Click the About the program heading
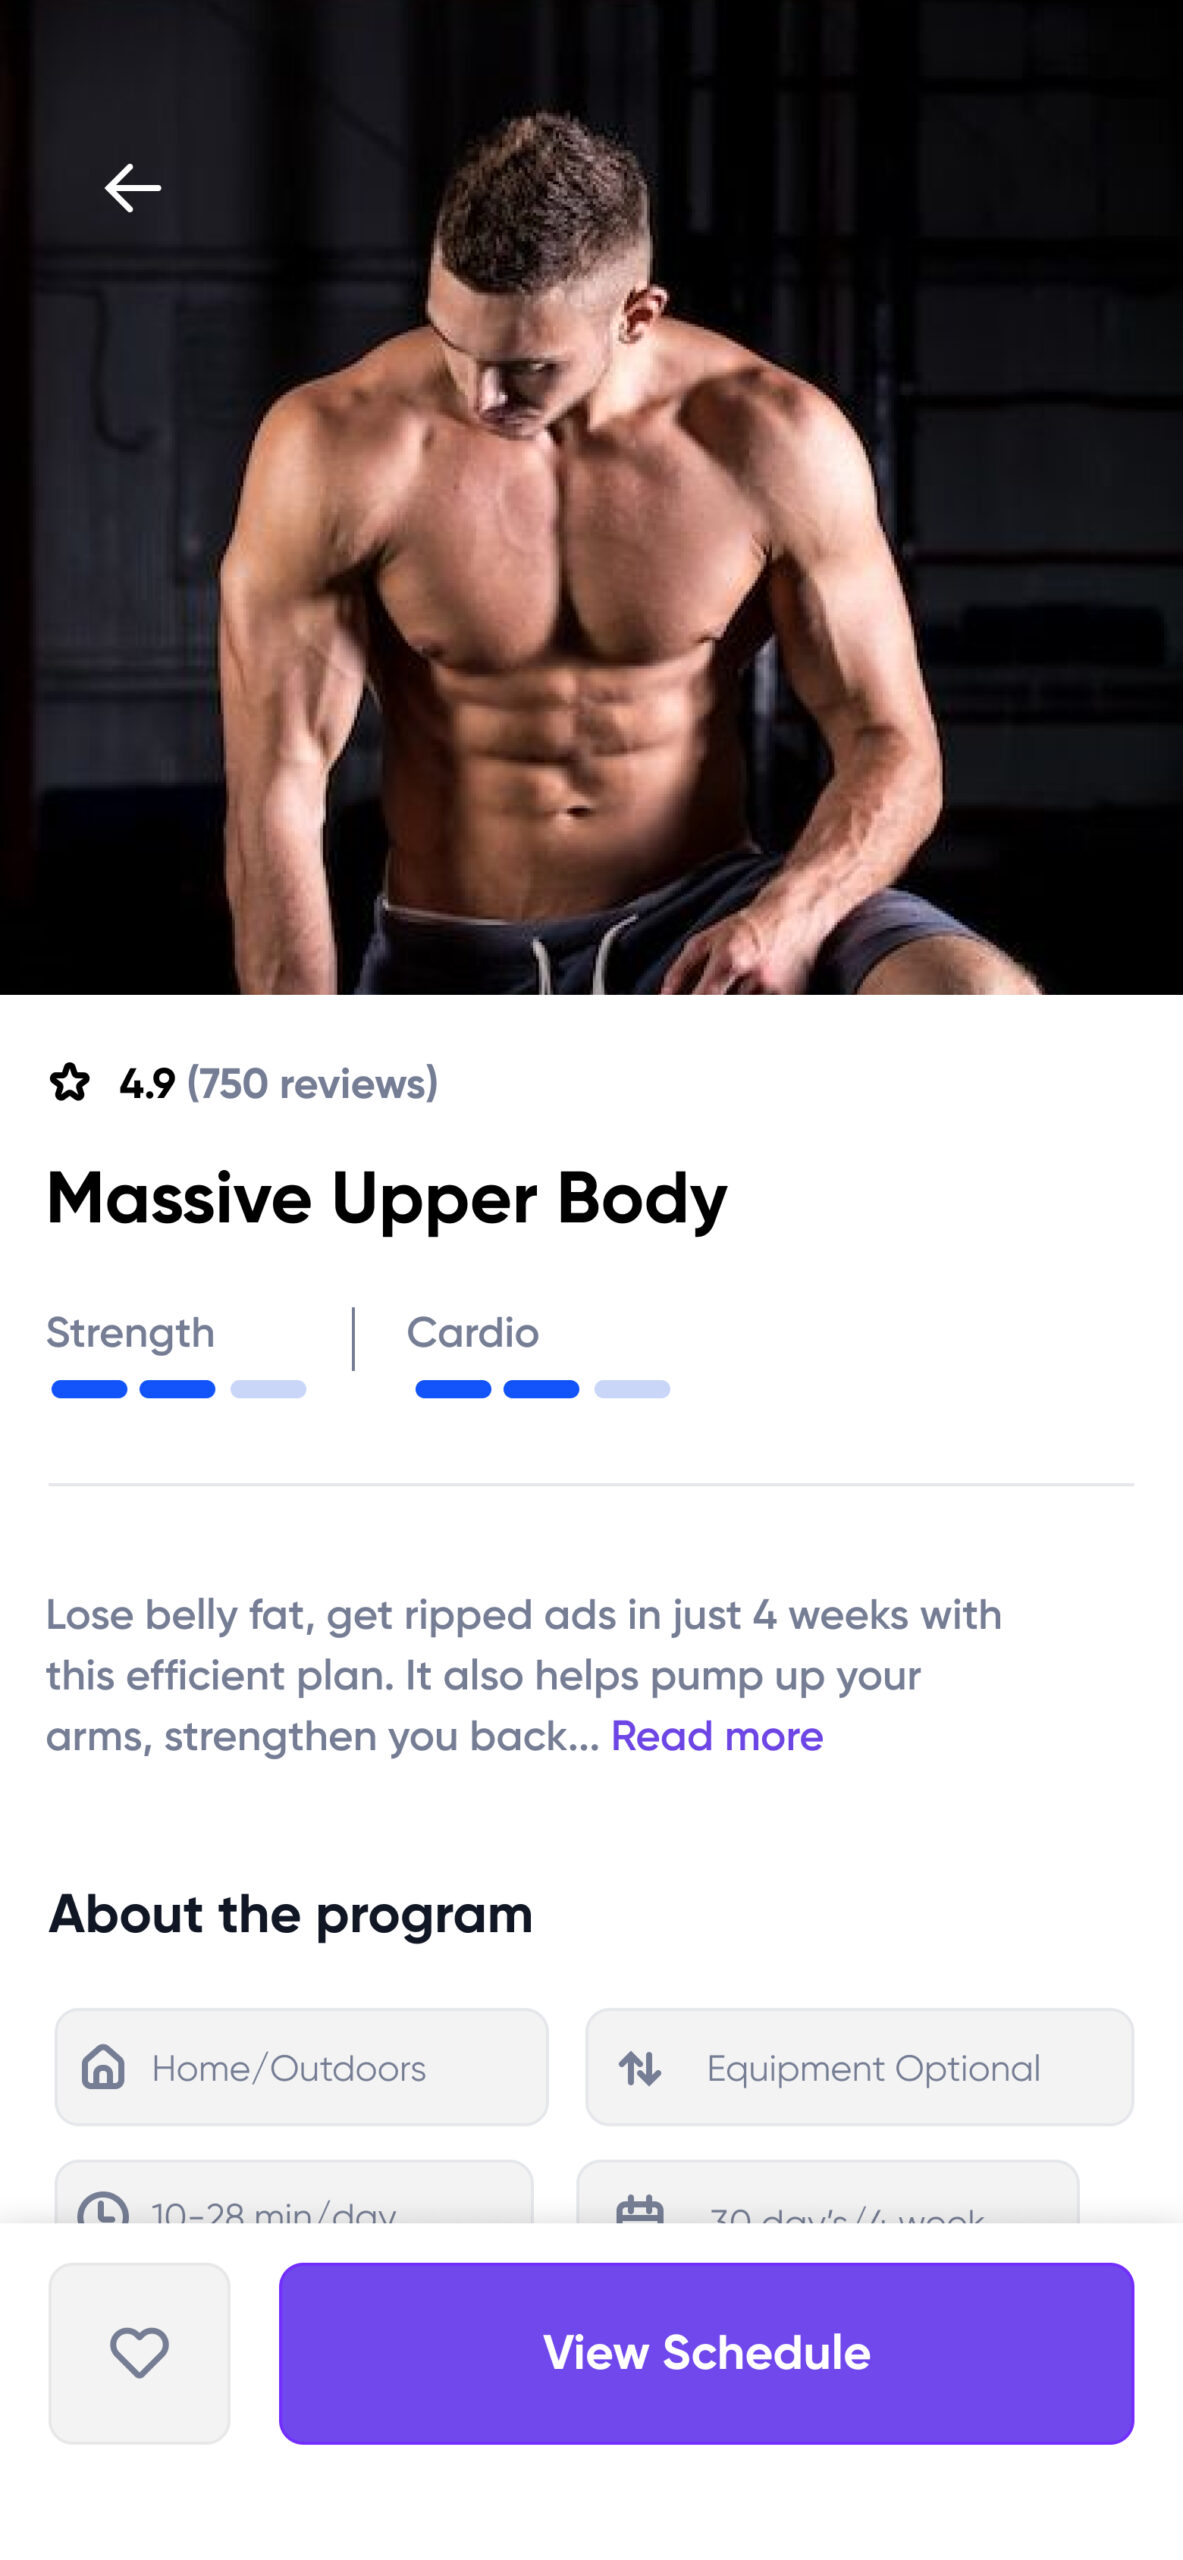The height and width of the screenshot is (2560, 1183). click(x=291, y=1914)
